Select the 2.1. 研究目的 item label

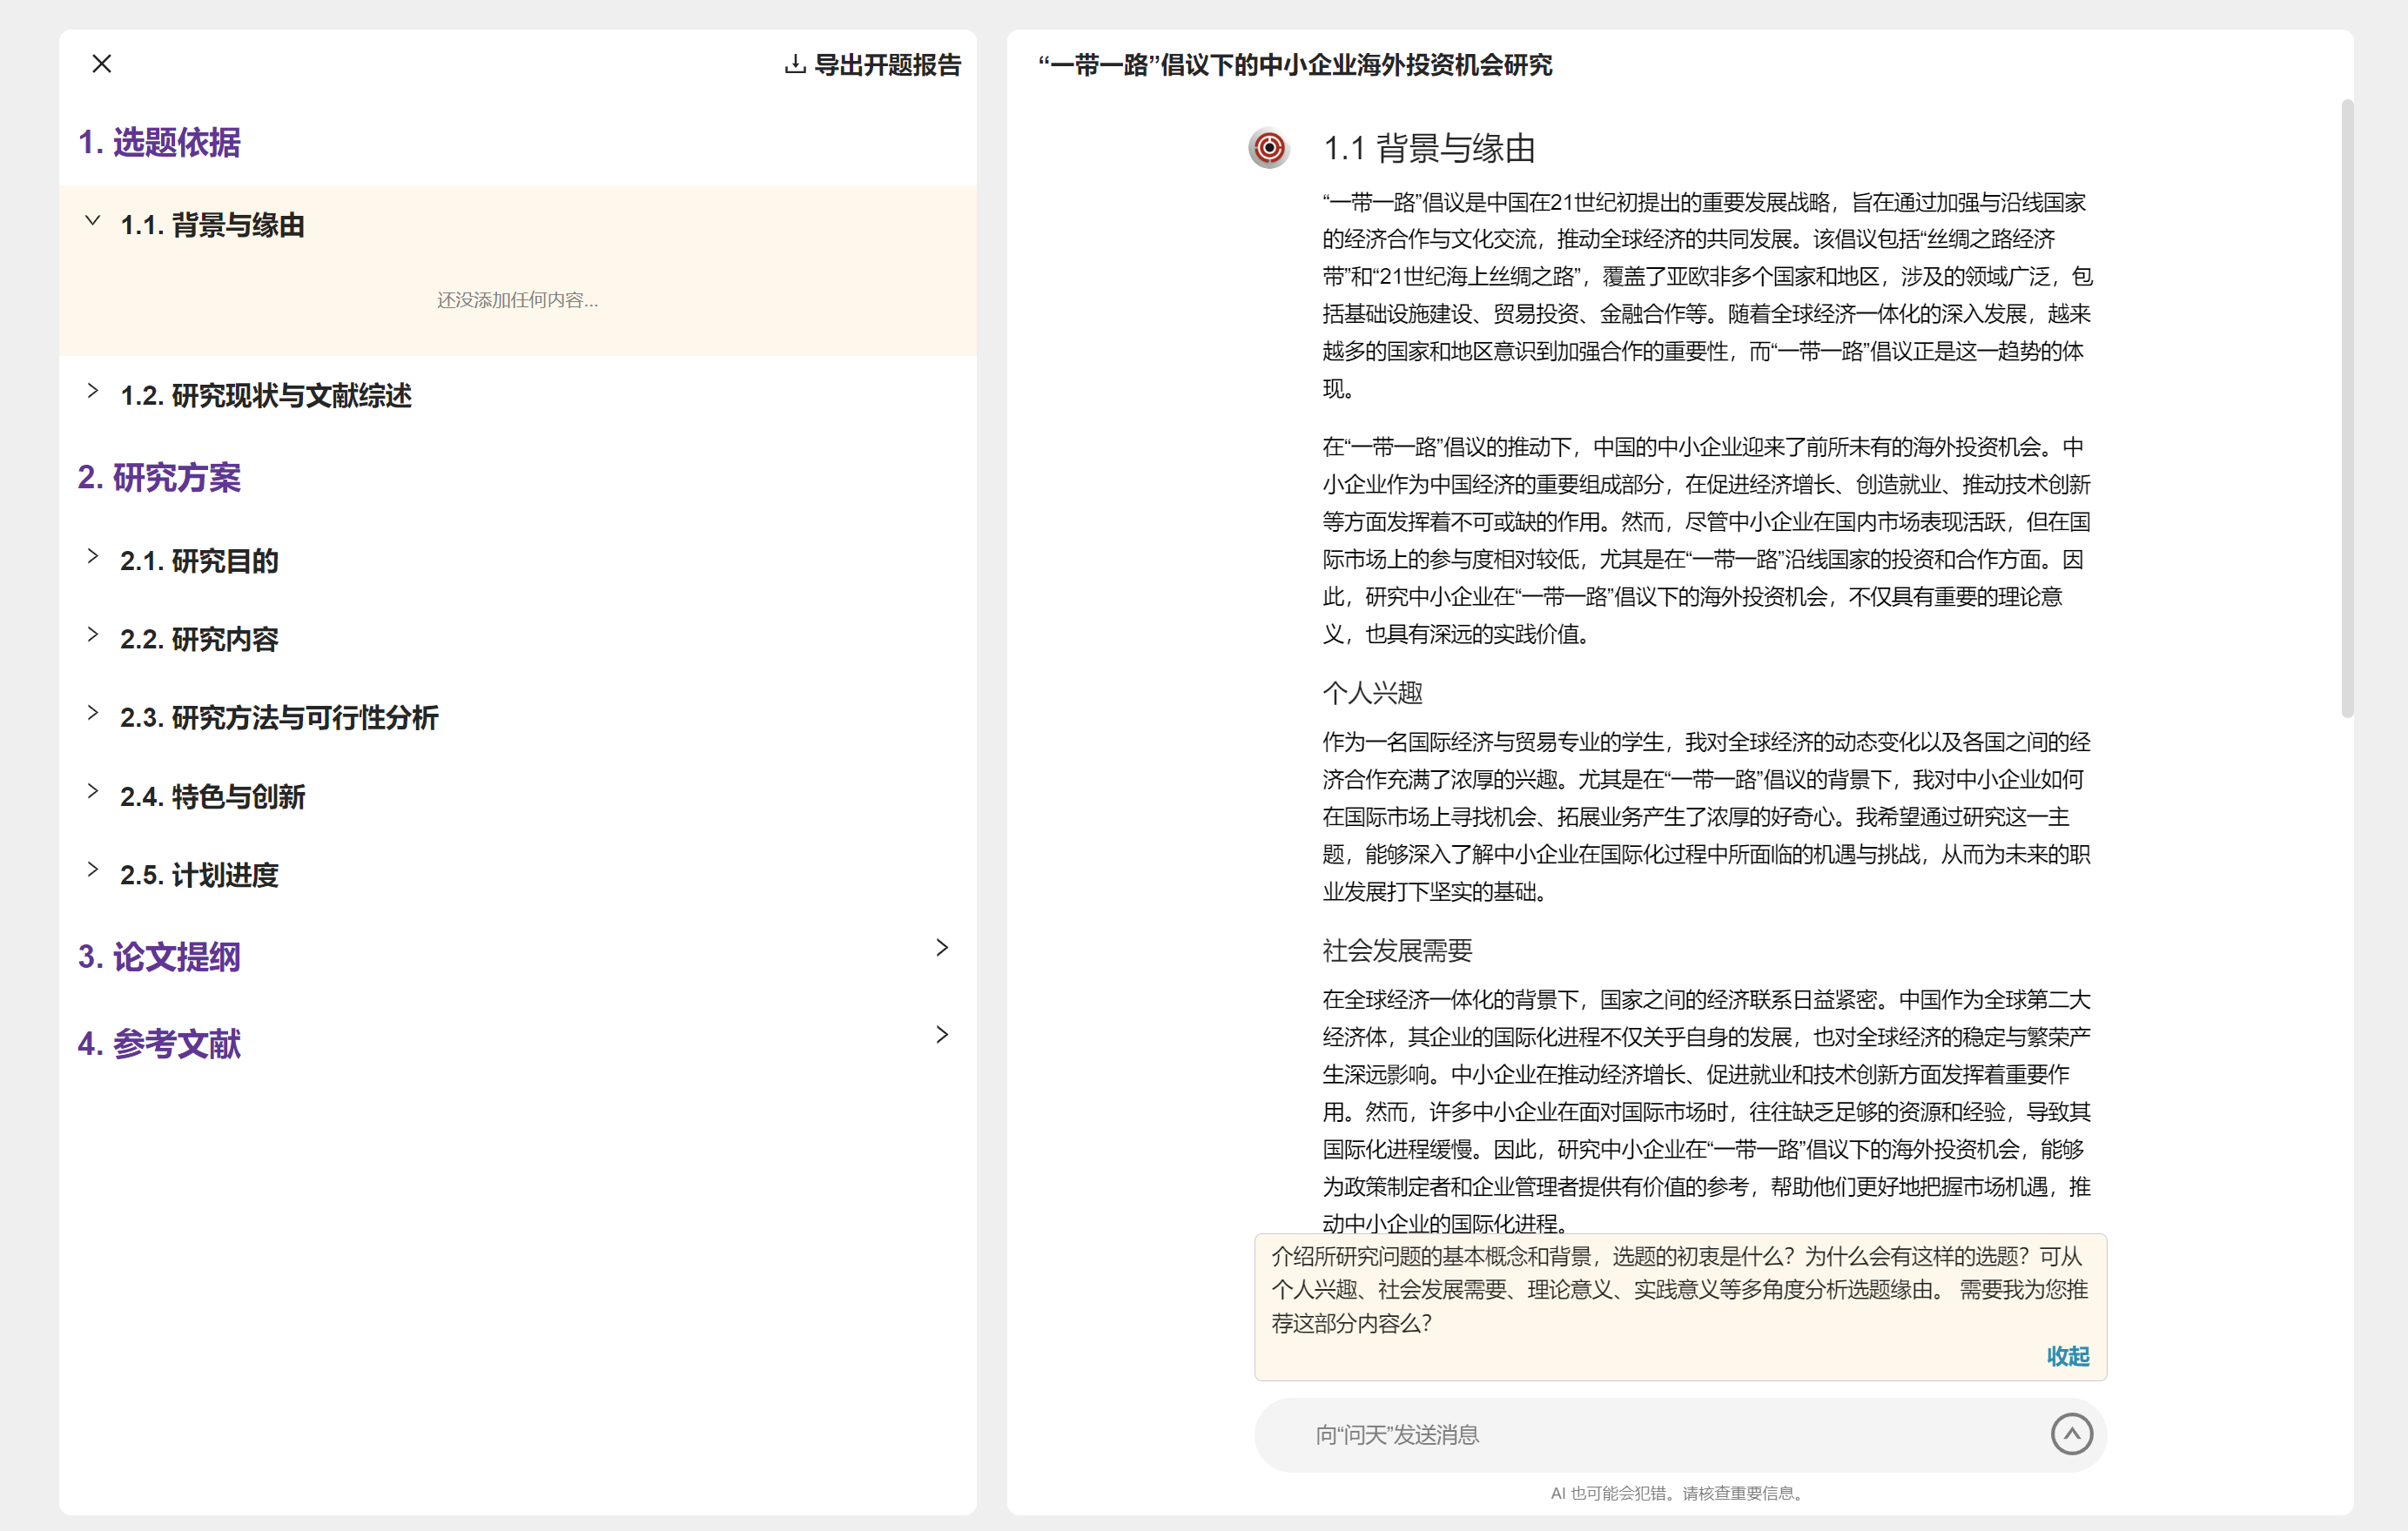pyautogui.click(x=199, y=561)
